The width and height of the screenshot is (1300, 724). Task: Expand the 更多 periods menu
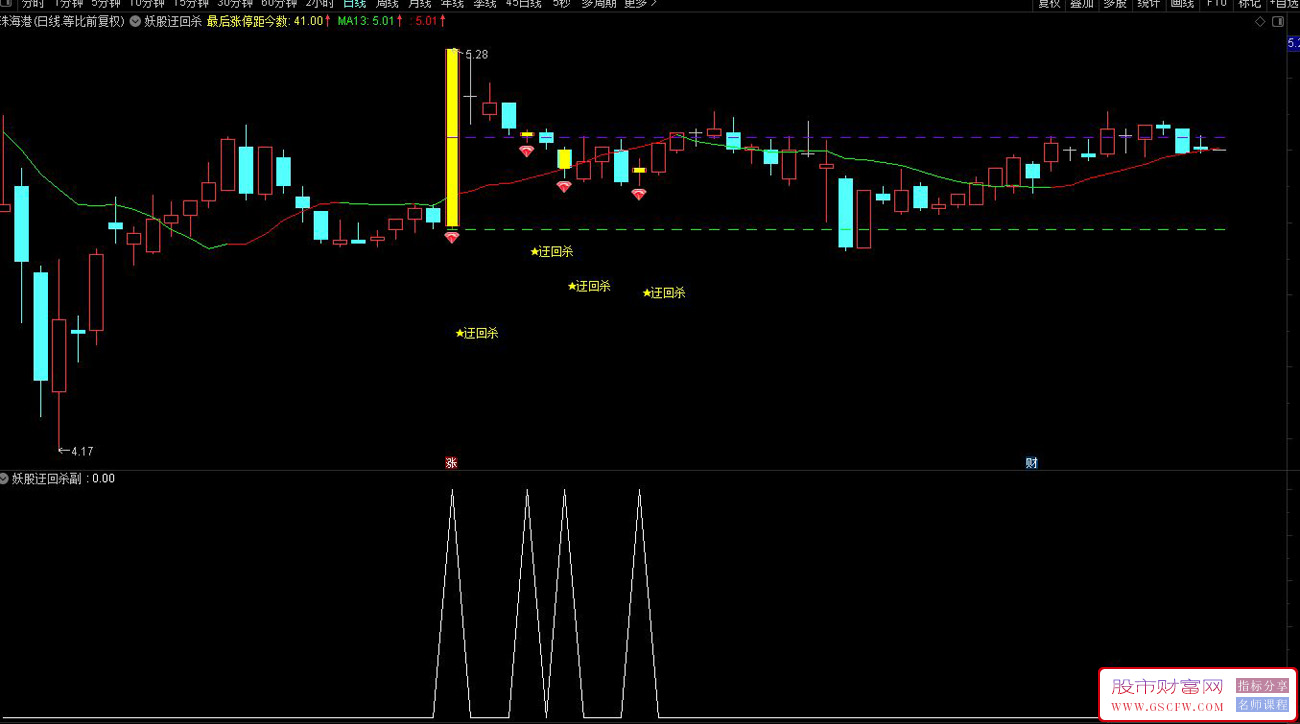[640, 3]
